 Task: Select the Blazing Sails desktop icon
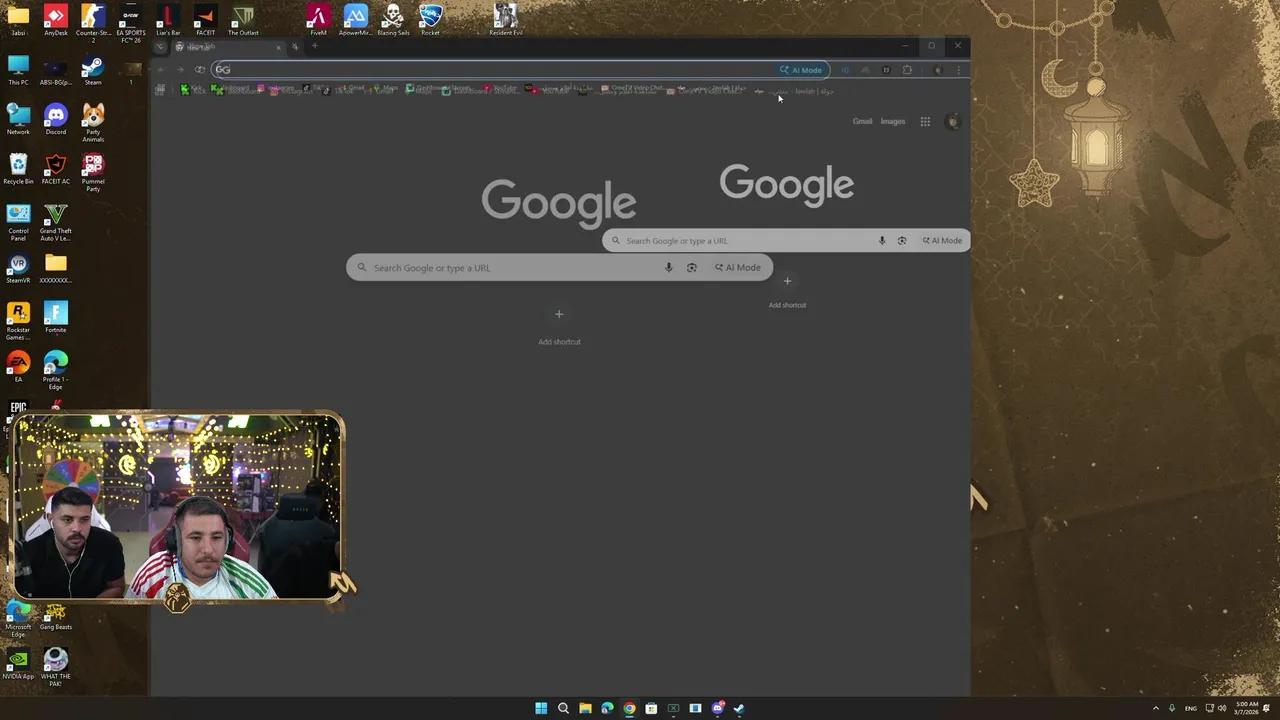[x=393, y=20]
